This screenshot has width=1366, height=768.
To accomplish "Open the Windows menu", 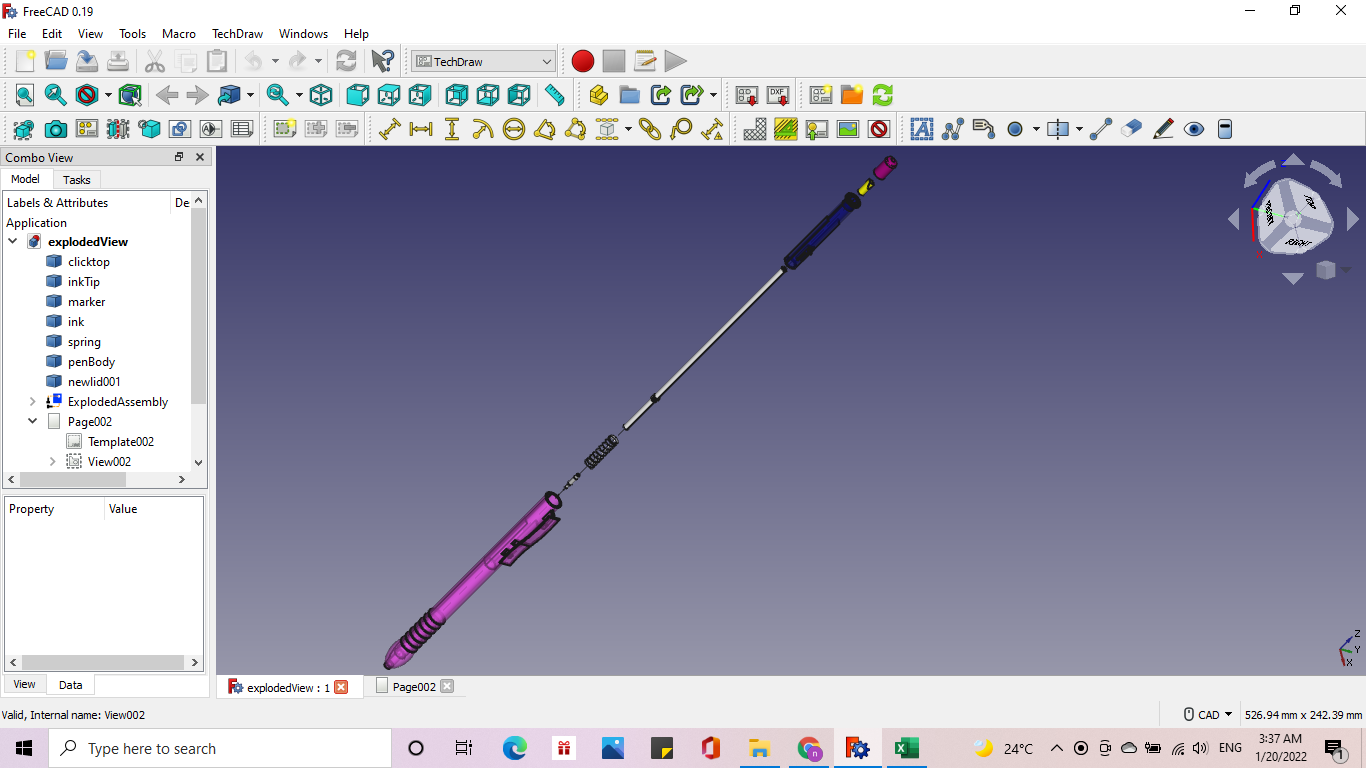I will 303,33.
